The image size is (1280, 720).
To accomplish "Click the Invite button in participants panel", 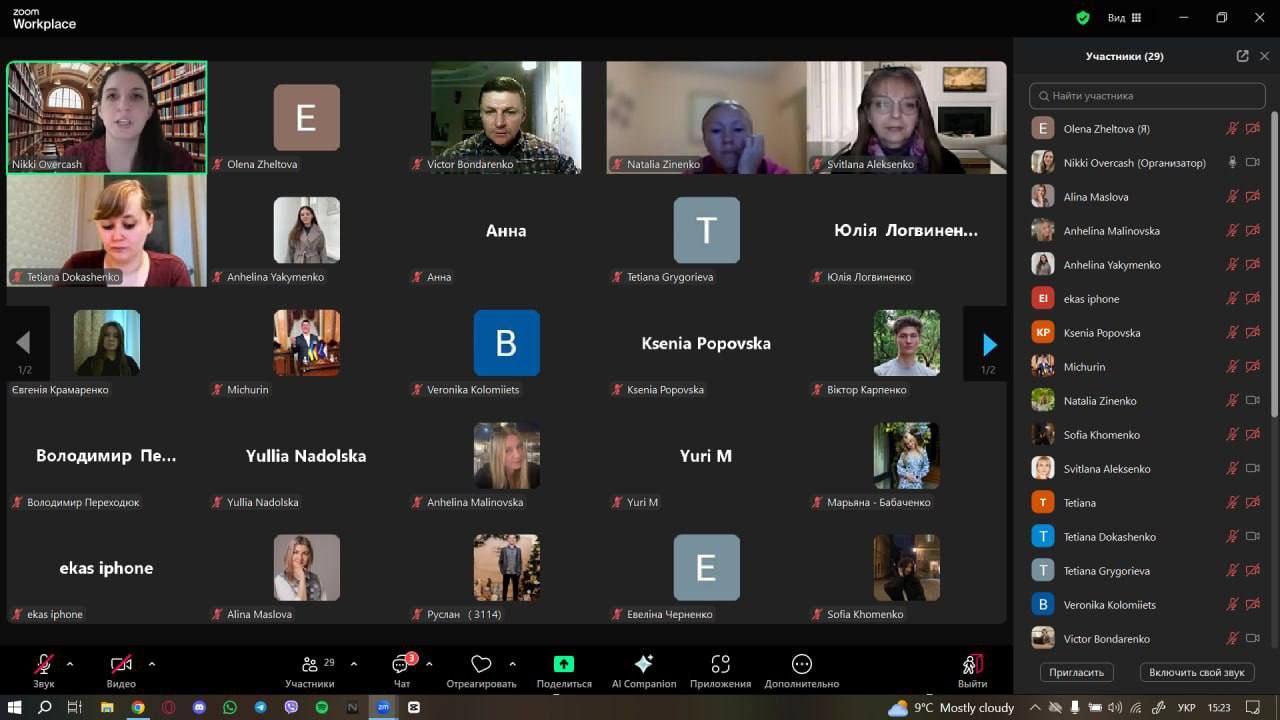I will tap(1077, 673).
